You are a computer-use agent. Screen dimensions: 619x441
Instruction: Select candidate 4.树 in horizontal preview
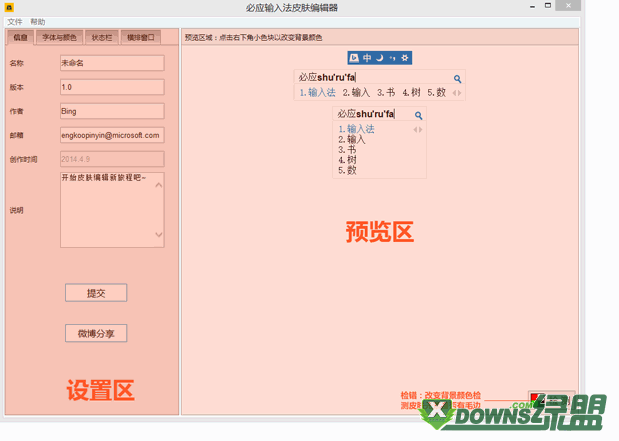click(411, 93)
